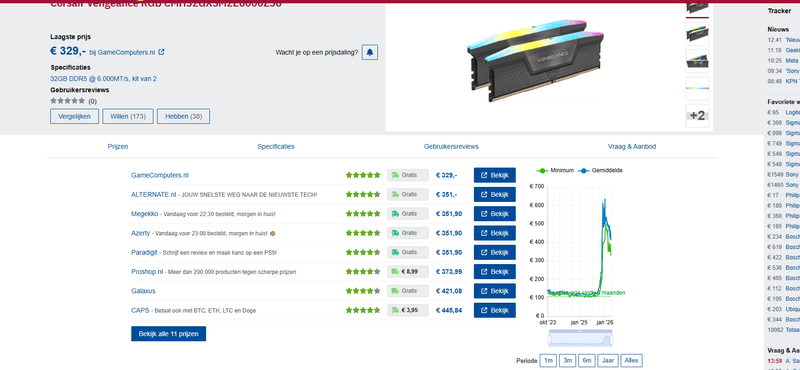Click the empty user review stars under Gebruikersreviews
Screen dimensions: 800x370
pyautogui.click(x=67, y=101)
